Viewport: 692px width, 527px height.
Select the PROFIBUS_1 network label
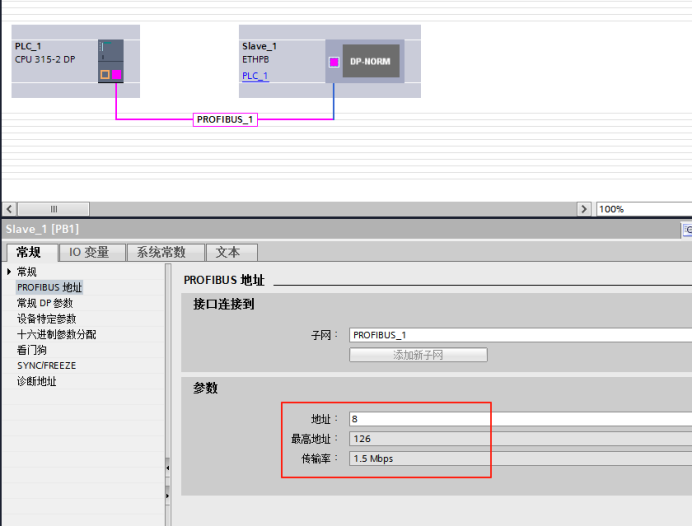coord(225,120)
